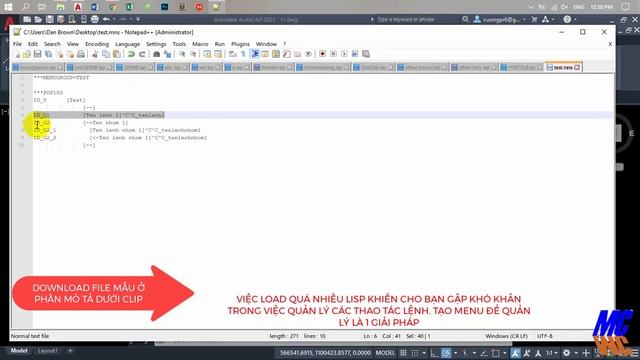Close the test.mns tab
The image size is (640, 360).
577,67
